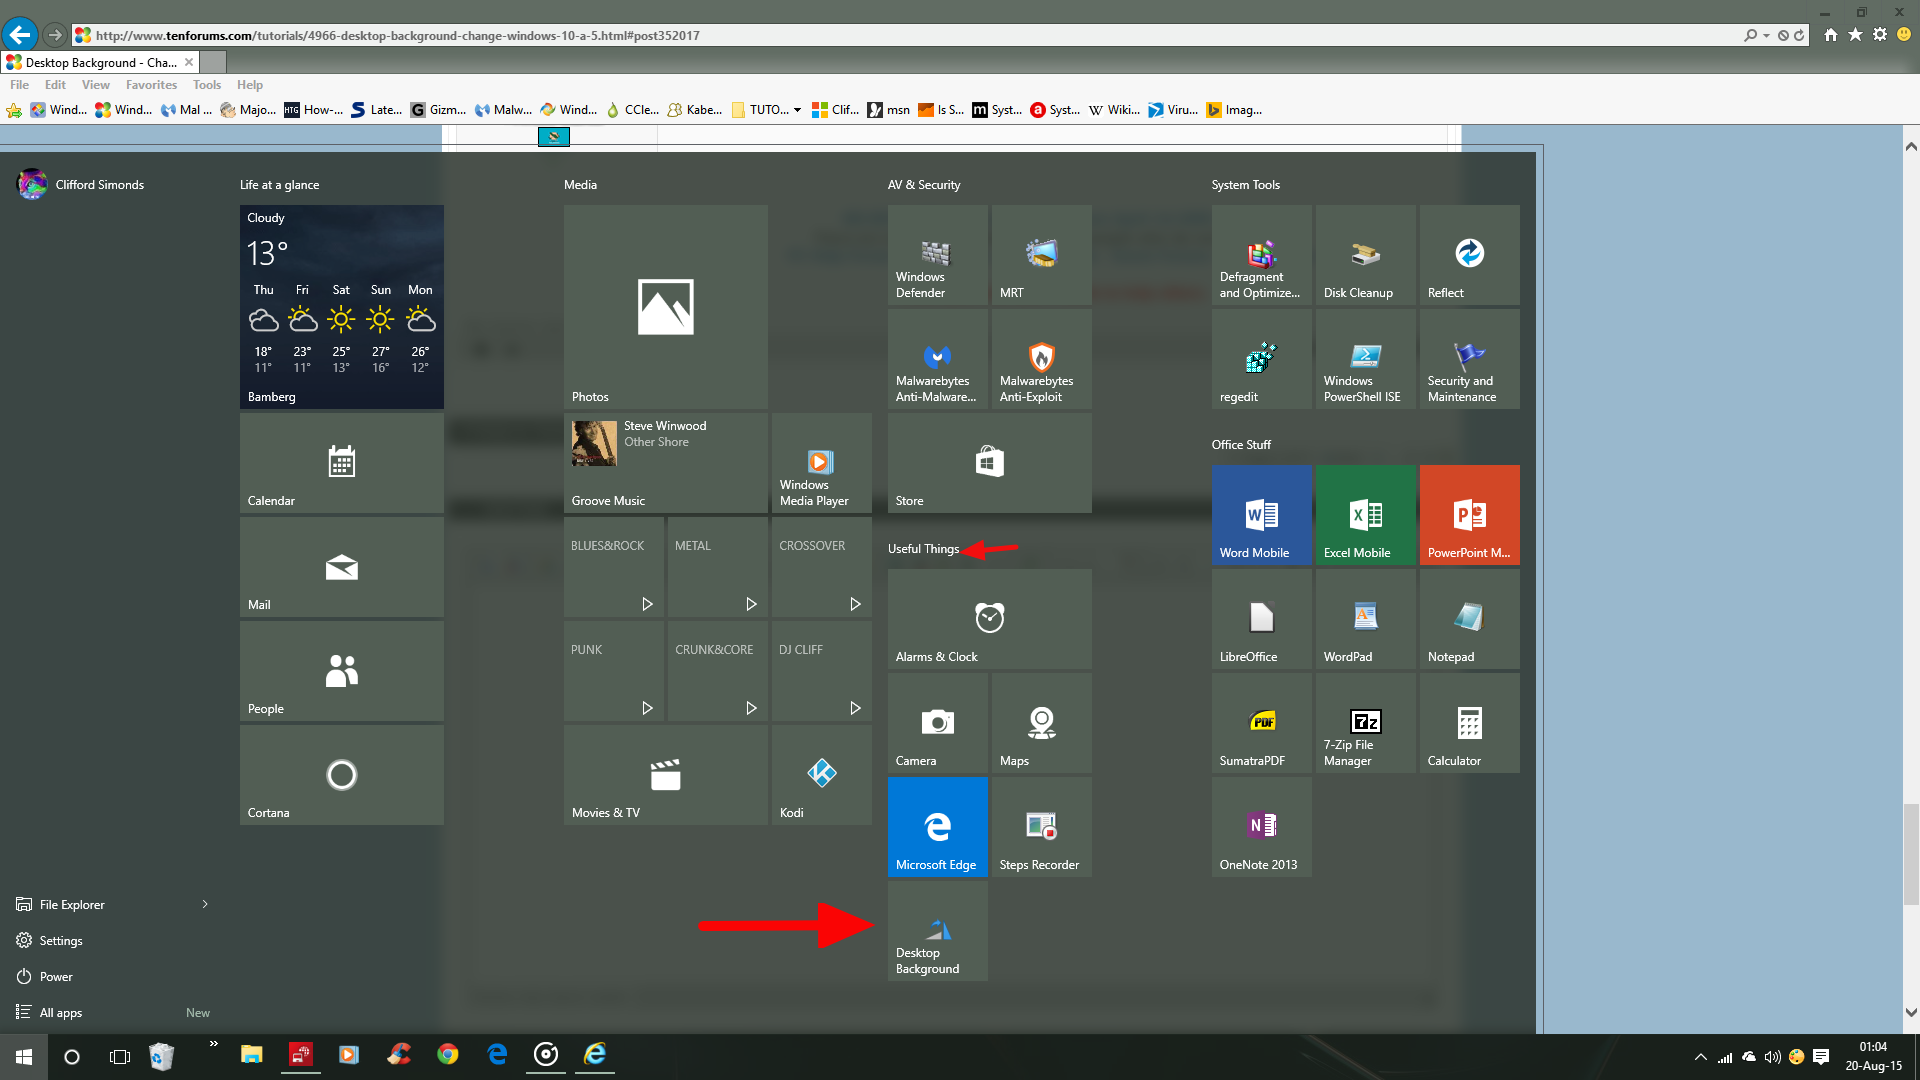Viewport: 1920px width, 1080px height.
Task: Open Microsoft Edge browser tile
Action: coord(938,827)
